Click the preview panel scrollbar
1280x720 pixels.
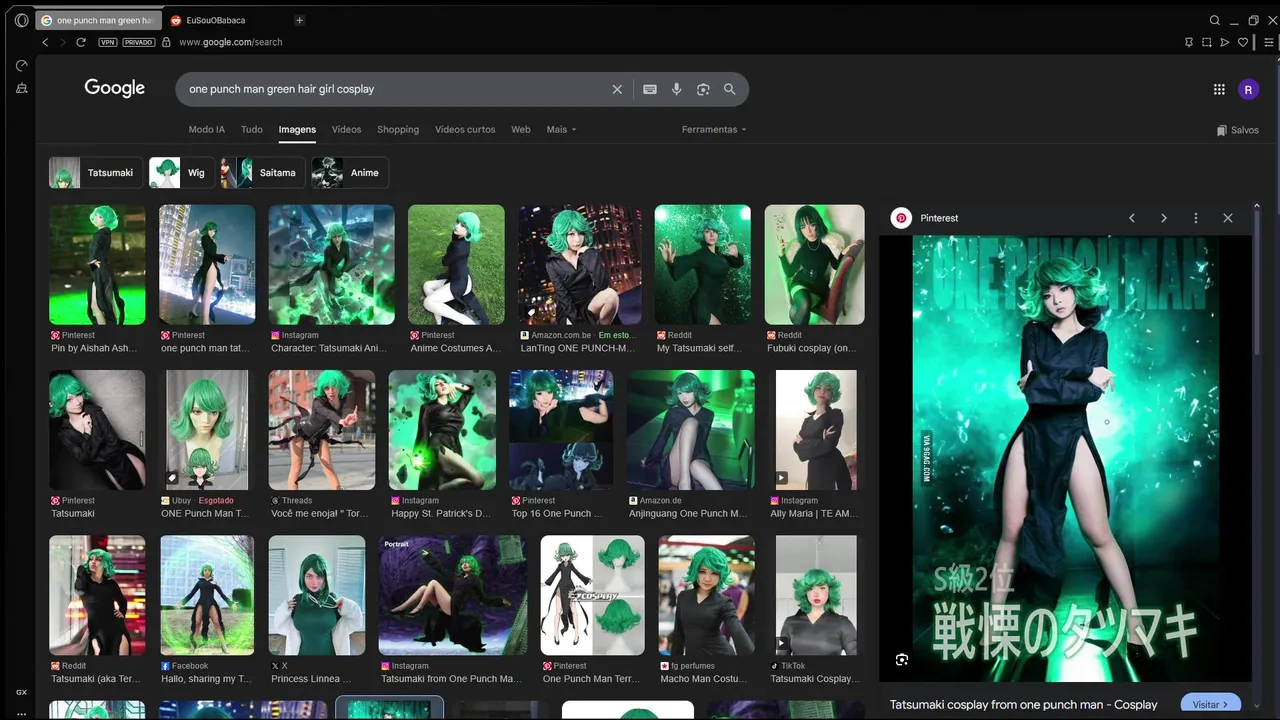(x=1258, y=280)
